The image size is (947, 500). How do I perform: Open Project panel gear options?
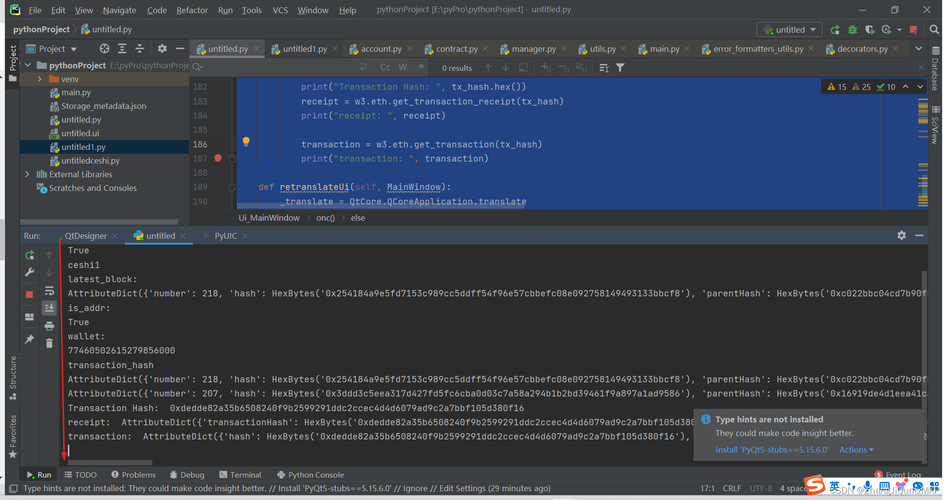(x=162, y=48)
